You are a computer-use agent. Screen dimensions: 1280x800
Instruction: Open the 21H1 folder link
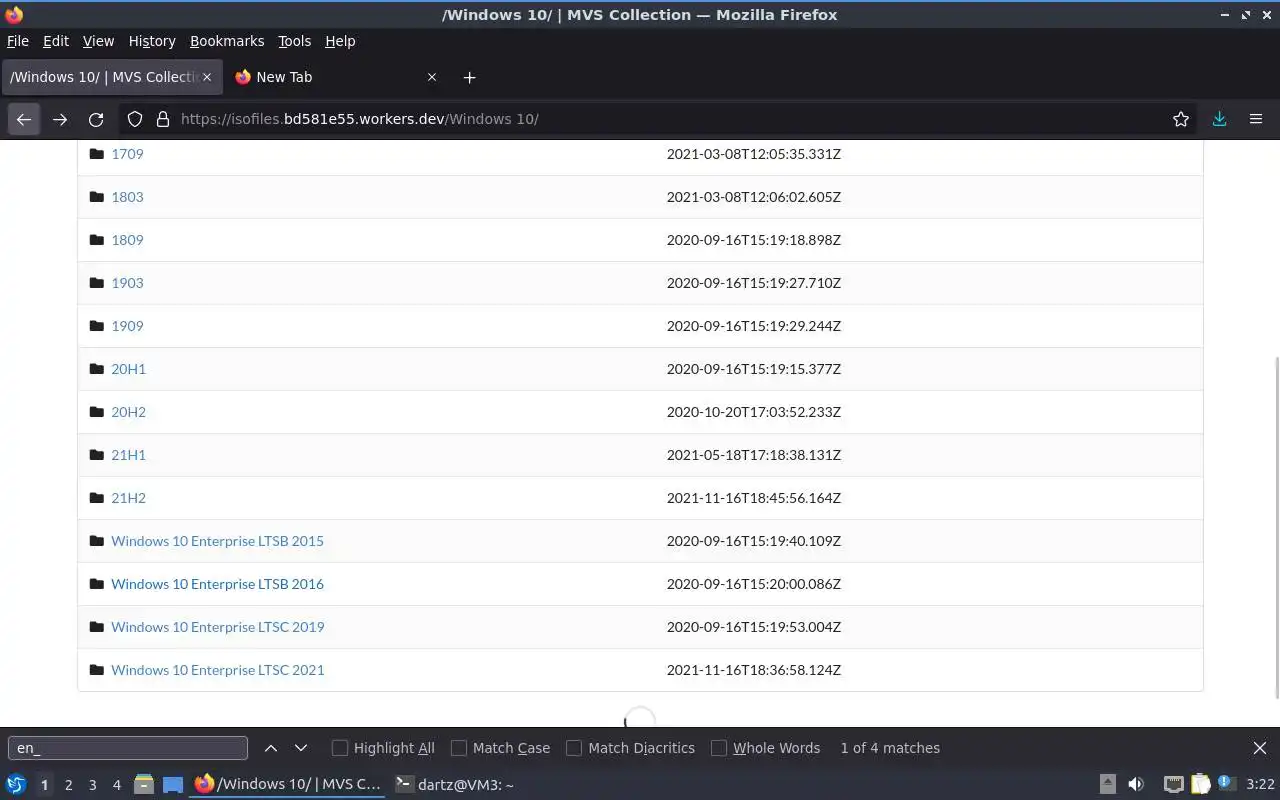coord(128,455)
